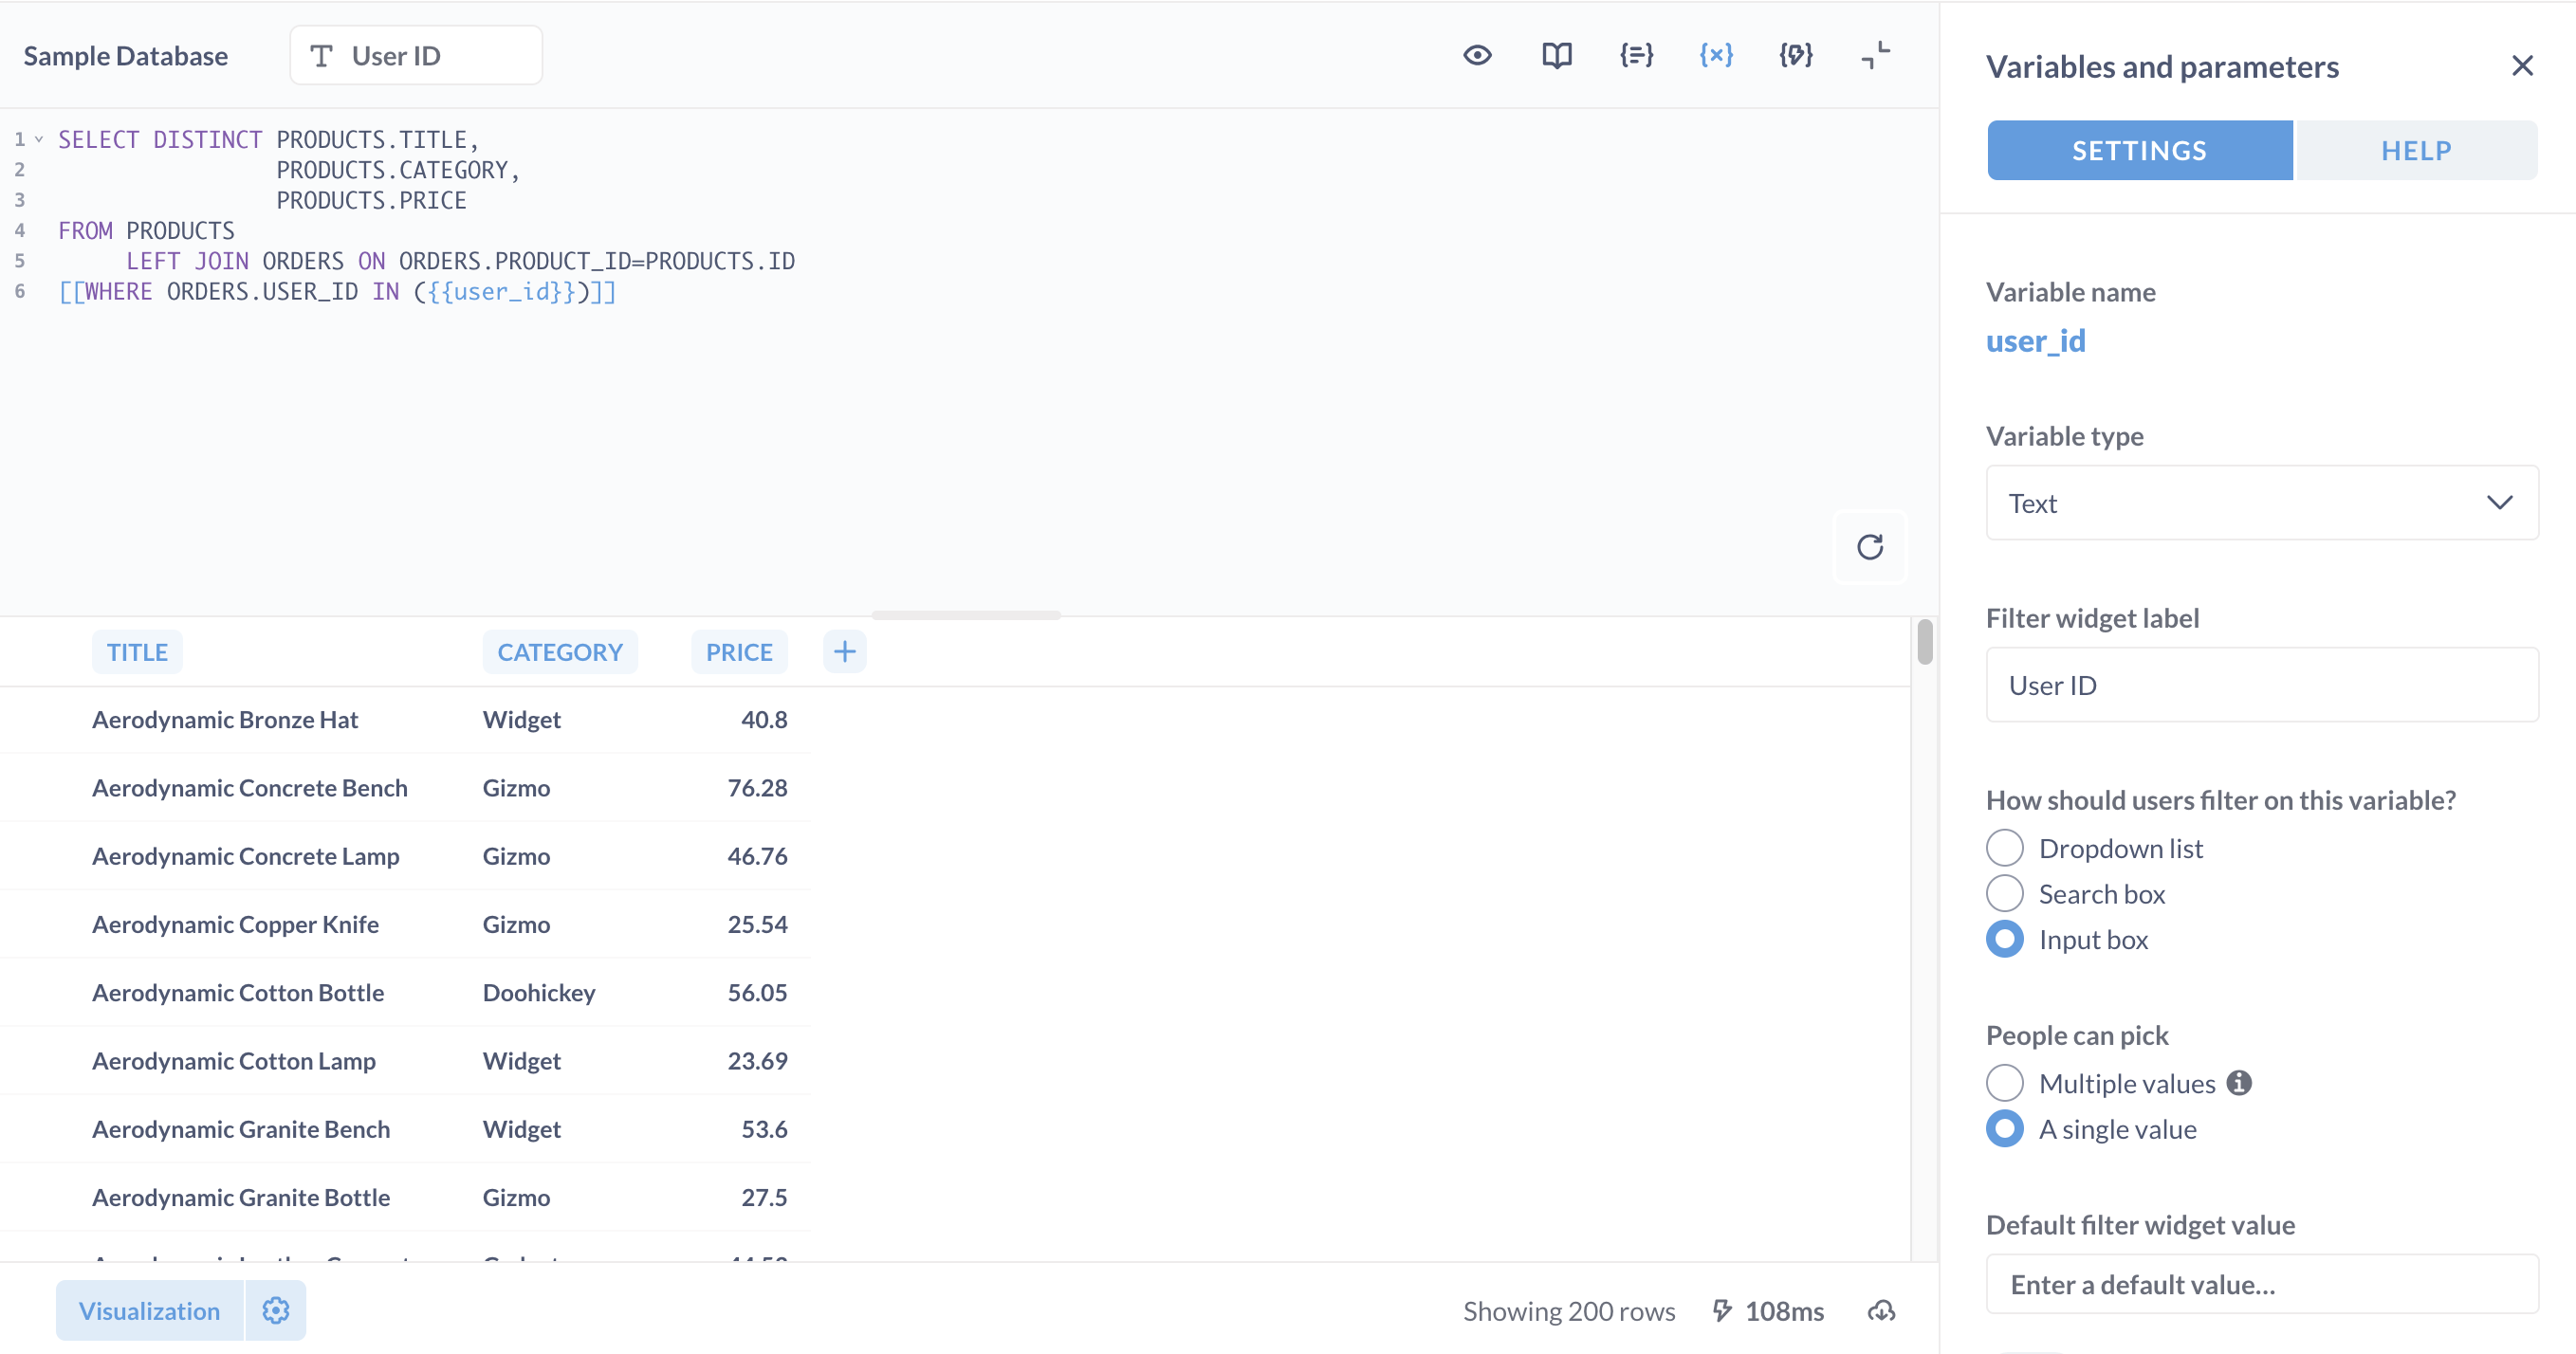Open visualization settings gear icon
Viewport: 2576px width, 1354px height.
[x=276, y=1311]
